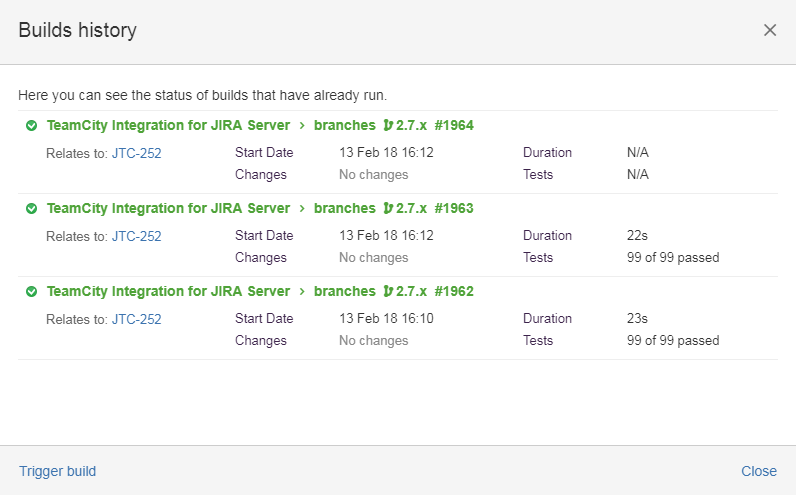Click 'branches' in the build #1963 row
Image resolution: width=796 pixels, height=495 pixels.
pyautogui.click(x=343, y=209)
